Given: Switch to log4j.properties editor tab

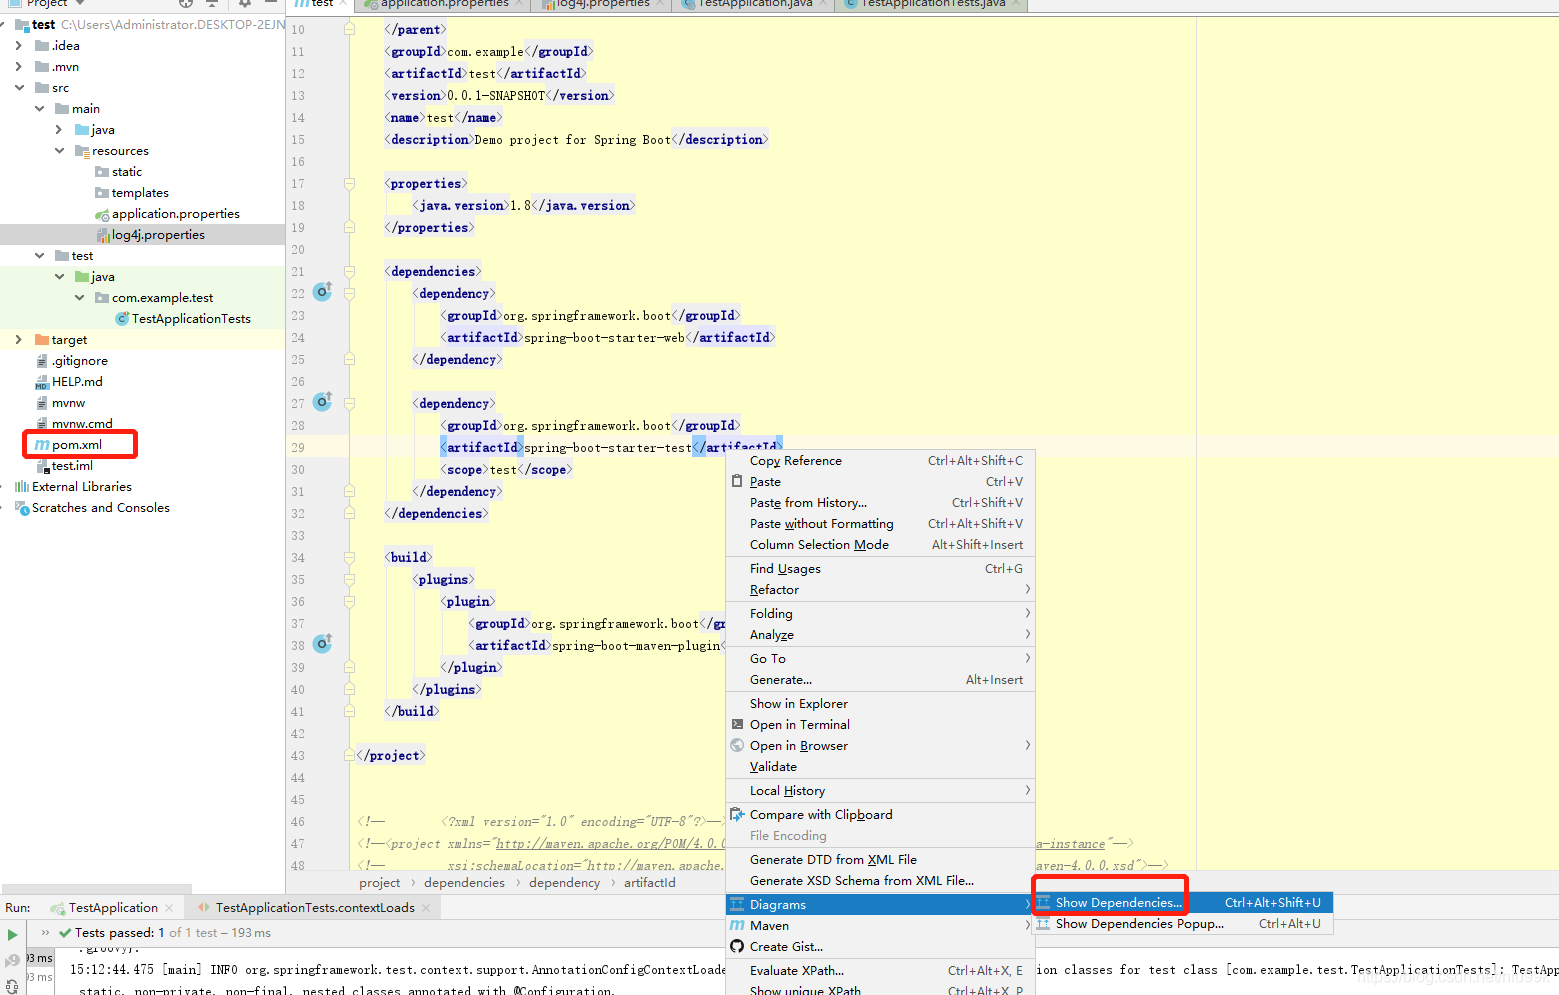Looking at the screenshot, I should [602, 4].
